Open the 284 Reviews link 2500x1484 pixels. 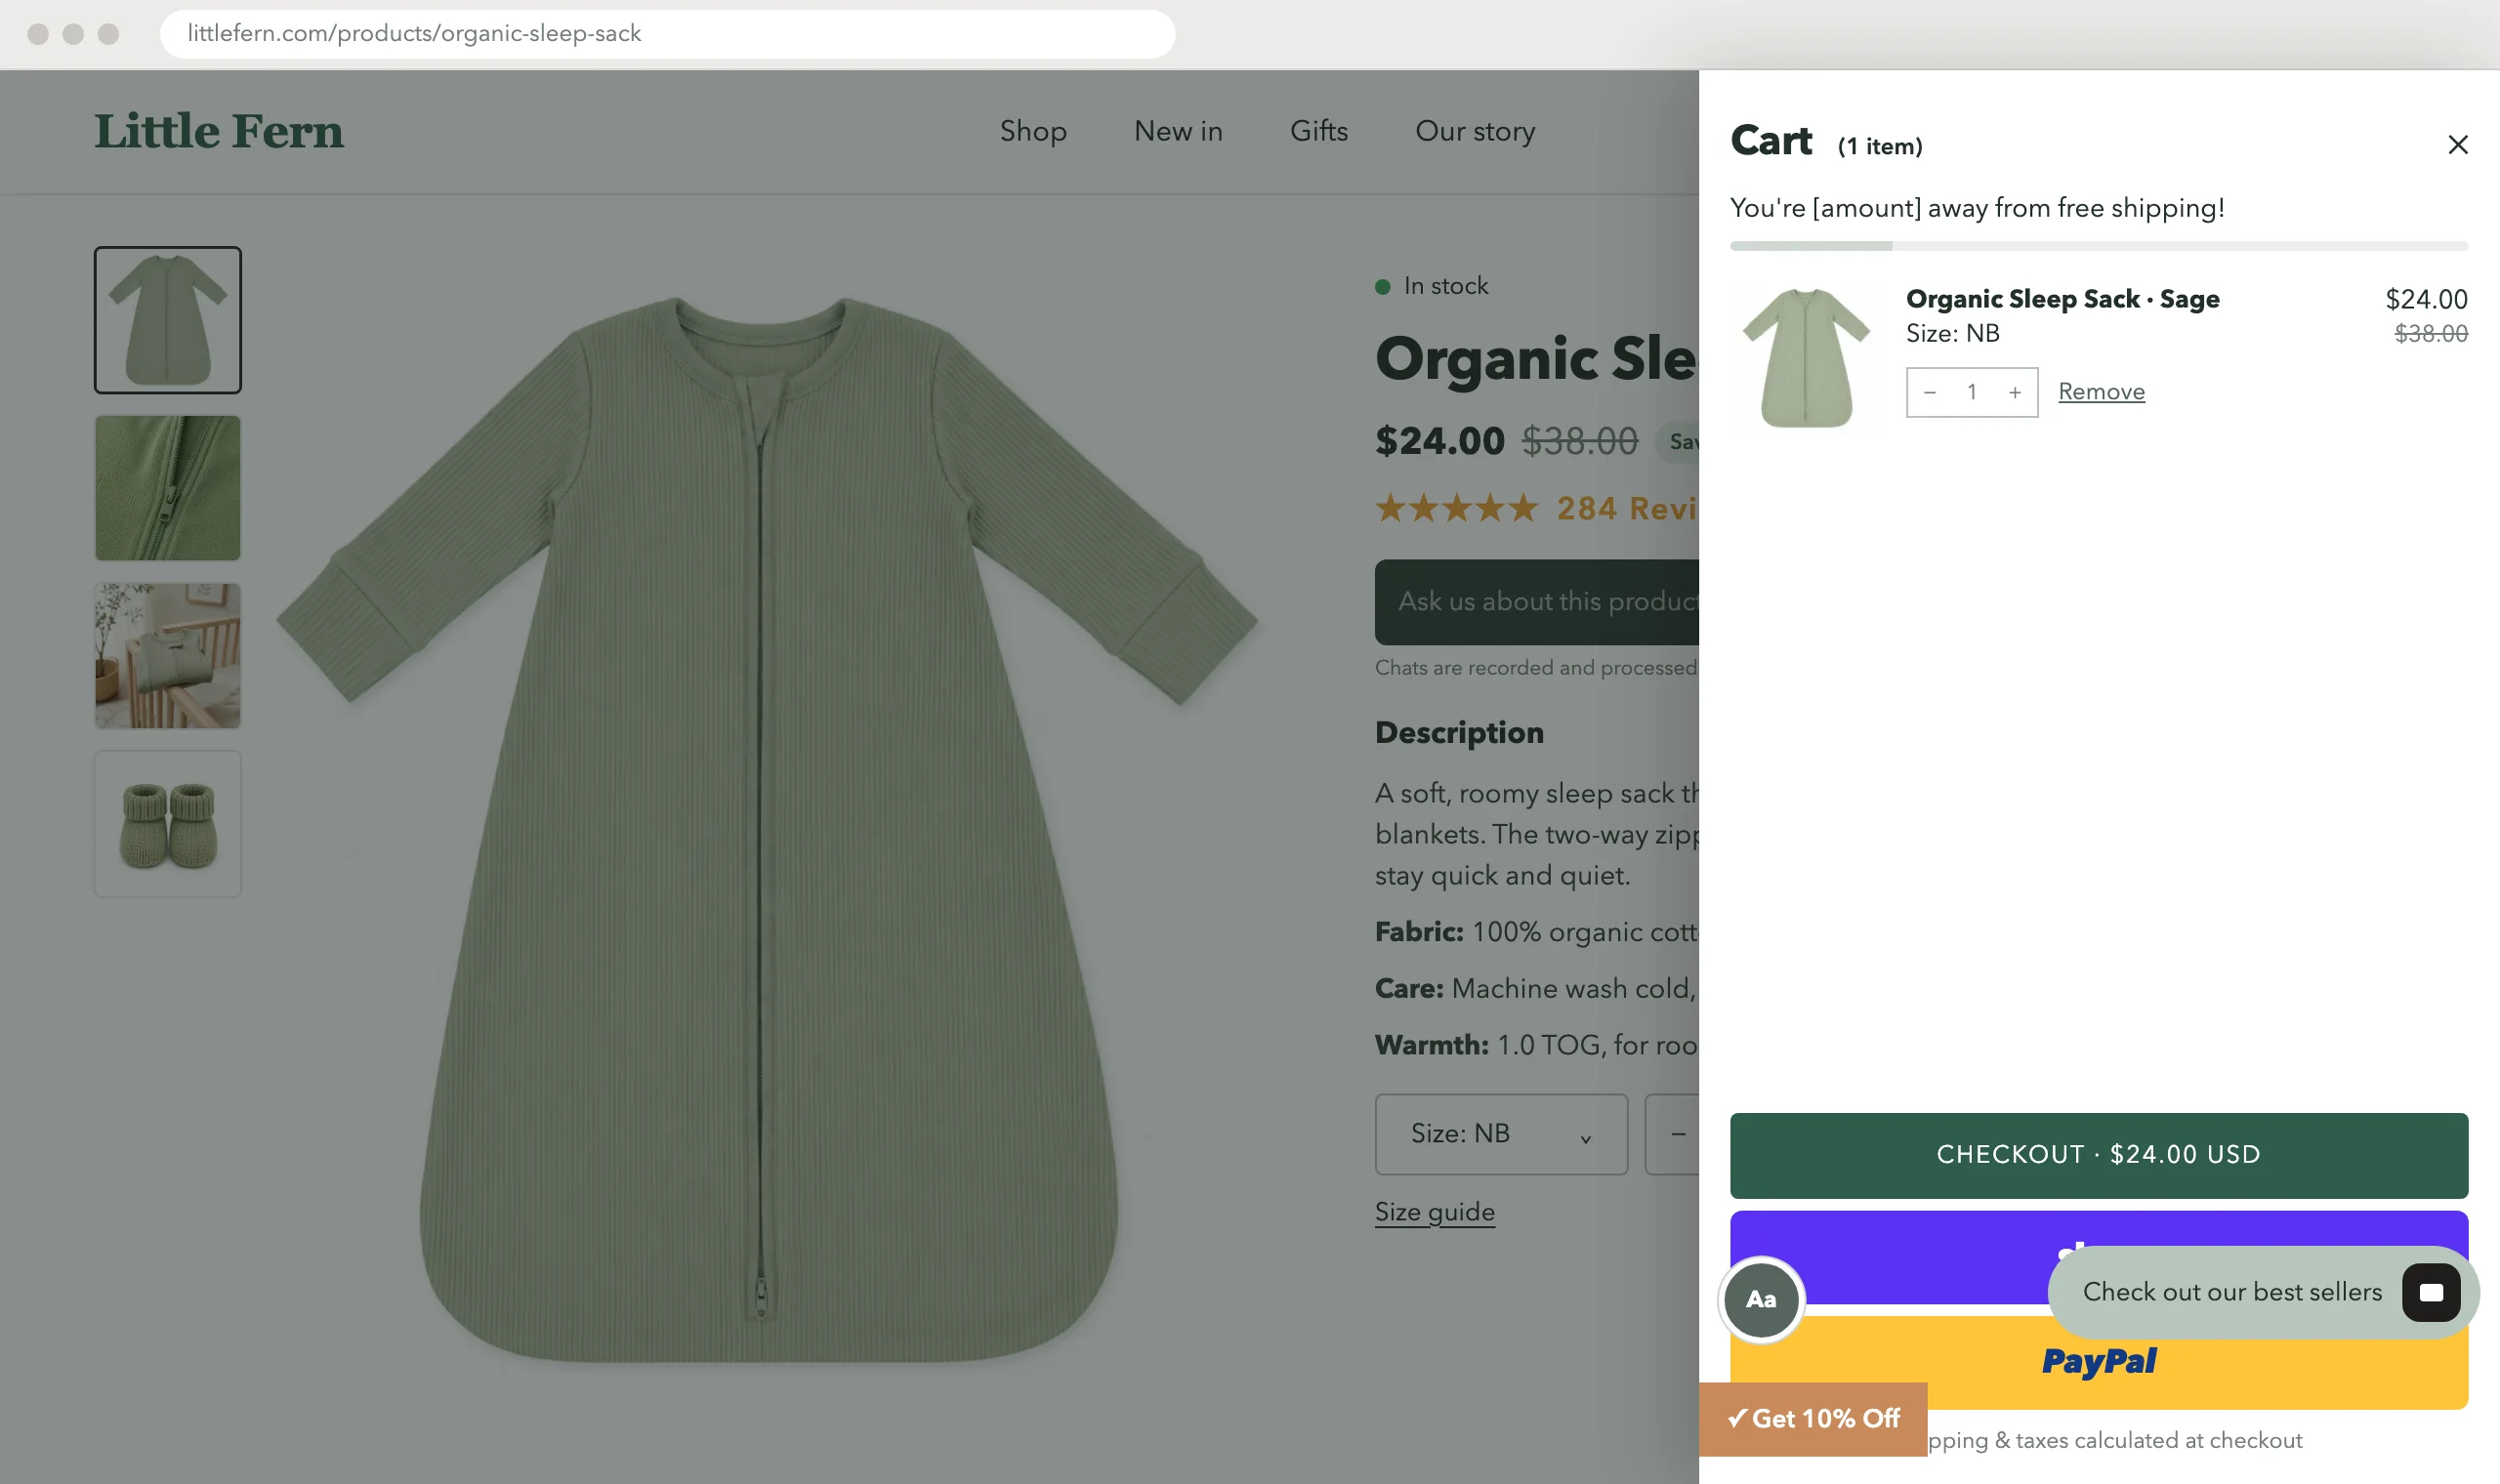1627,509
